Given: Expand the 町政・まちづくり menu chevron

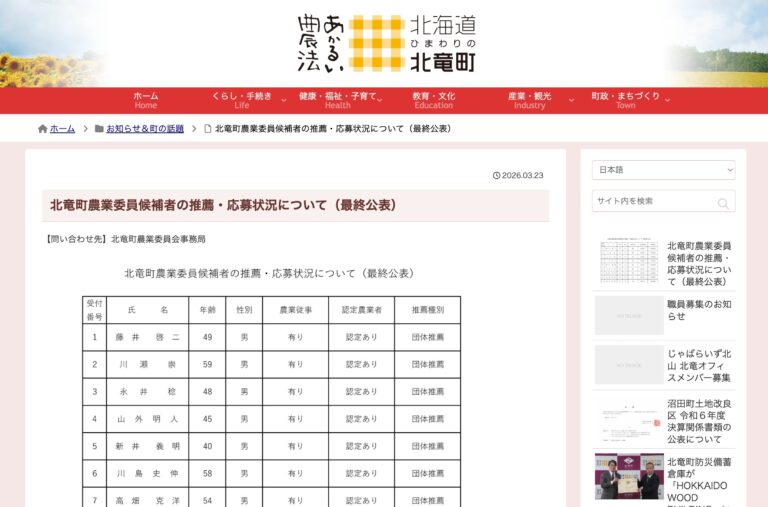Looking at the screenshot, I should coord(667,100).
